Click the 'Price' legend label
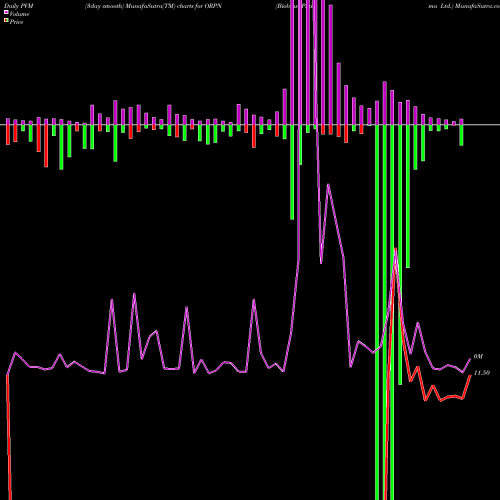Viewport: 500px width, 500px height. click(x=16, y=22)
